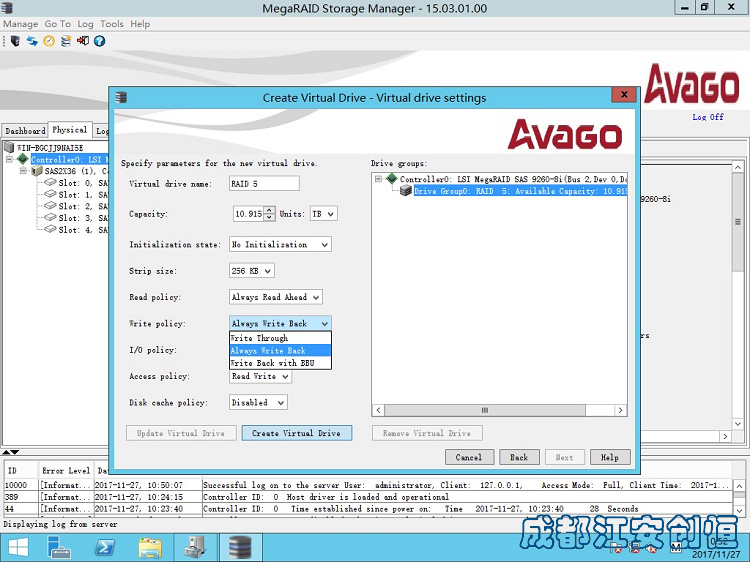Image resolution: width=750 pixels, height=562 pixels.
Task: Click the Virtual drive name field
Action: coord(265,184)
